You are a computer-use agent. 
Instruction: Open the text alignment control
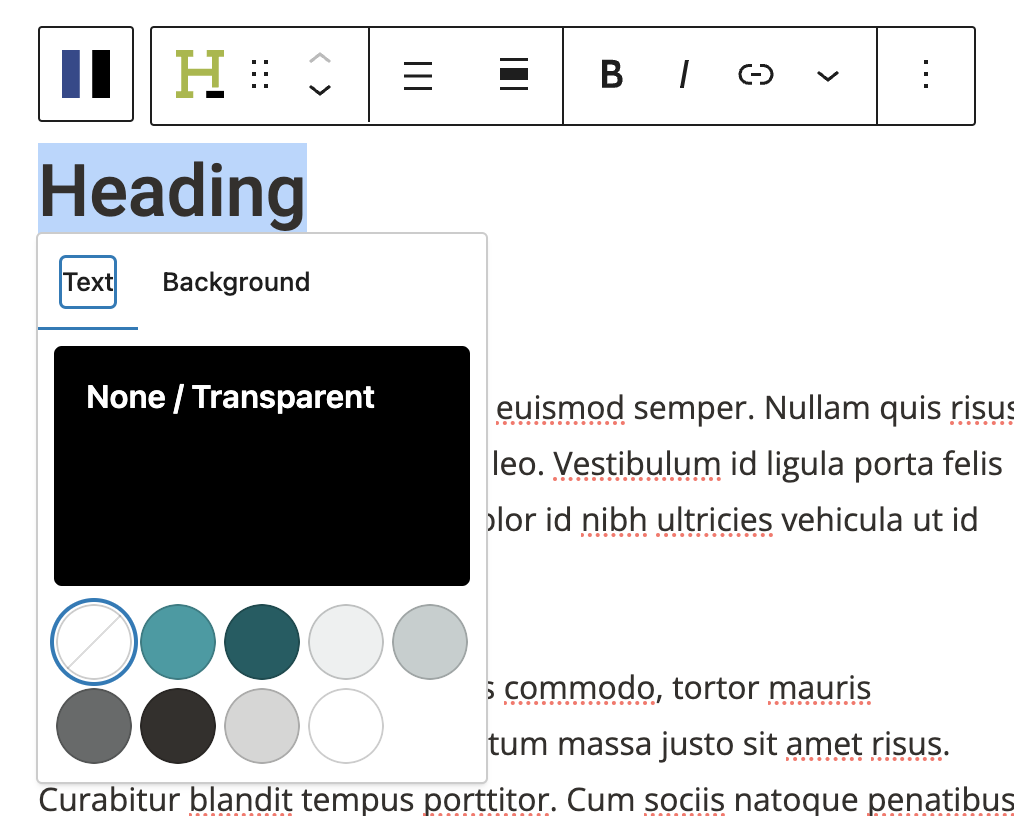coord(418,75)
